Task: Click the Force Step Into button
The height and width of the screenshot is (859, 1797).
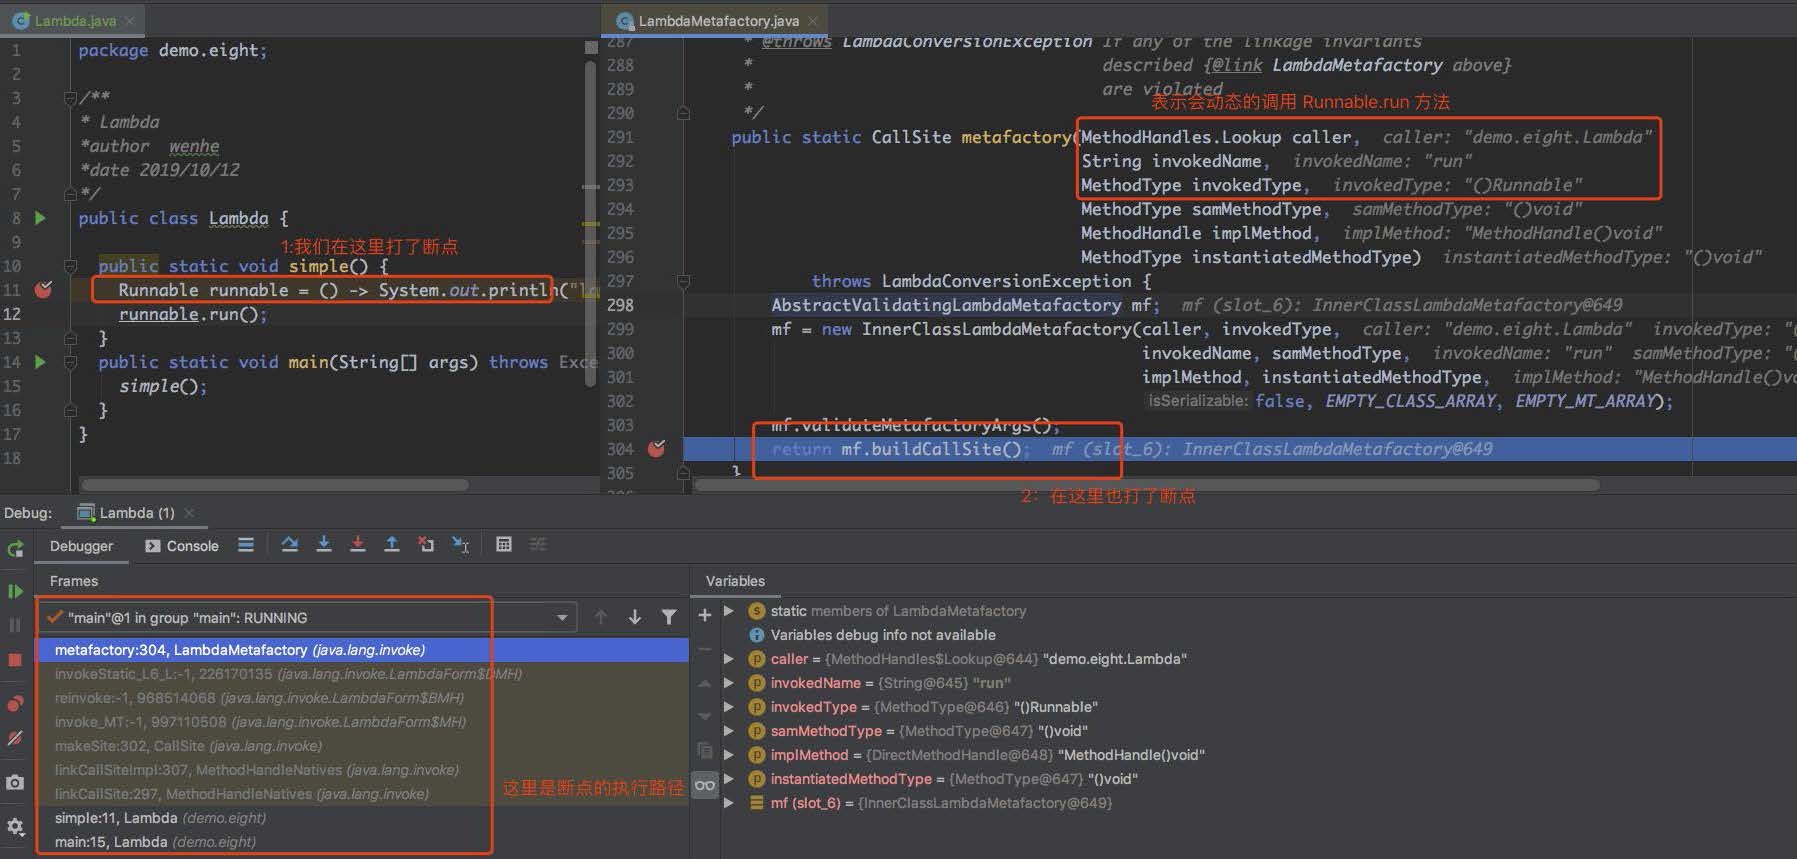Action: [x=358, y=545]
